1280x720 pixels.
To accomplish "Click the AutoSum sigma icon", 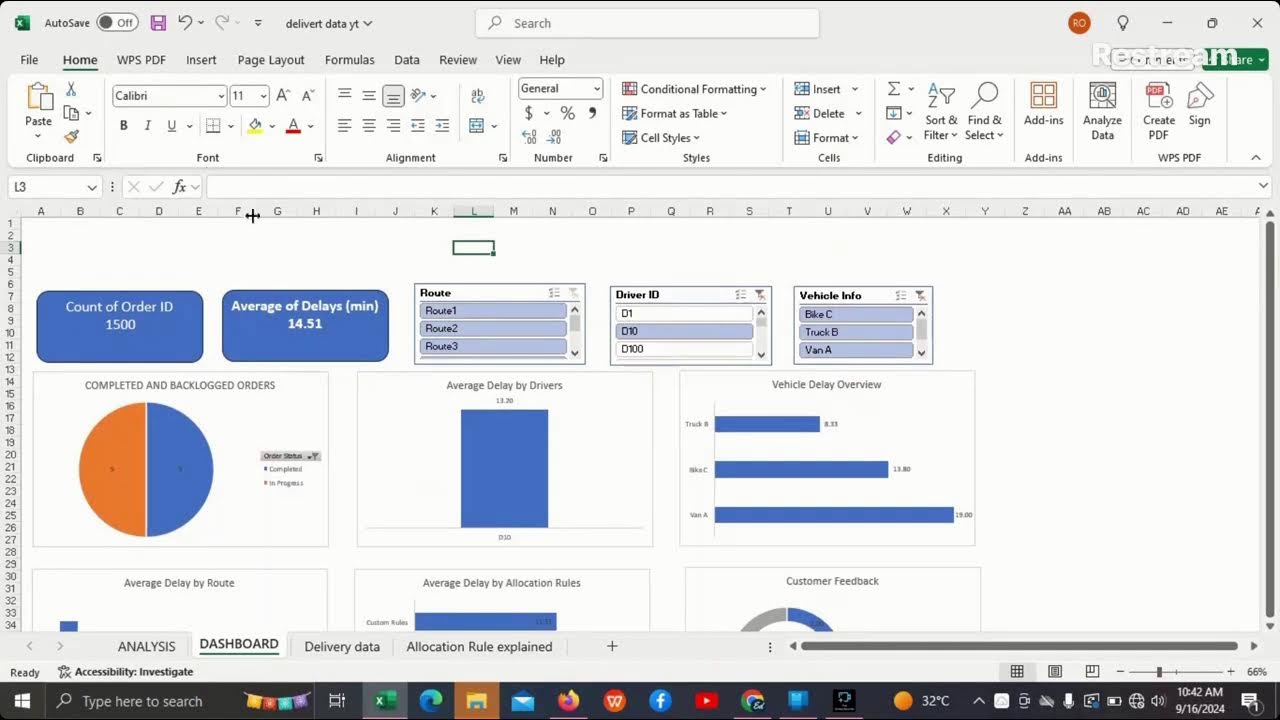I will tap(894, 89).
